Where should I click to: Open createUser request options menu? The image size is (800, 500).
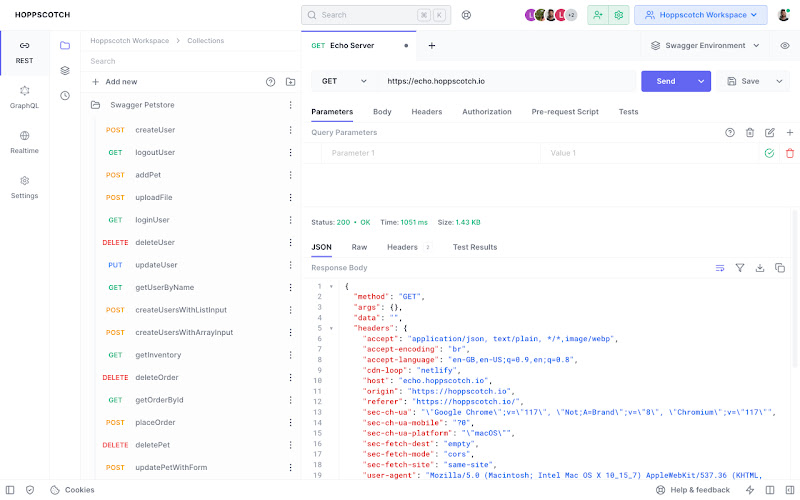pos(290,130)
